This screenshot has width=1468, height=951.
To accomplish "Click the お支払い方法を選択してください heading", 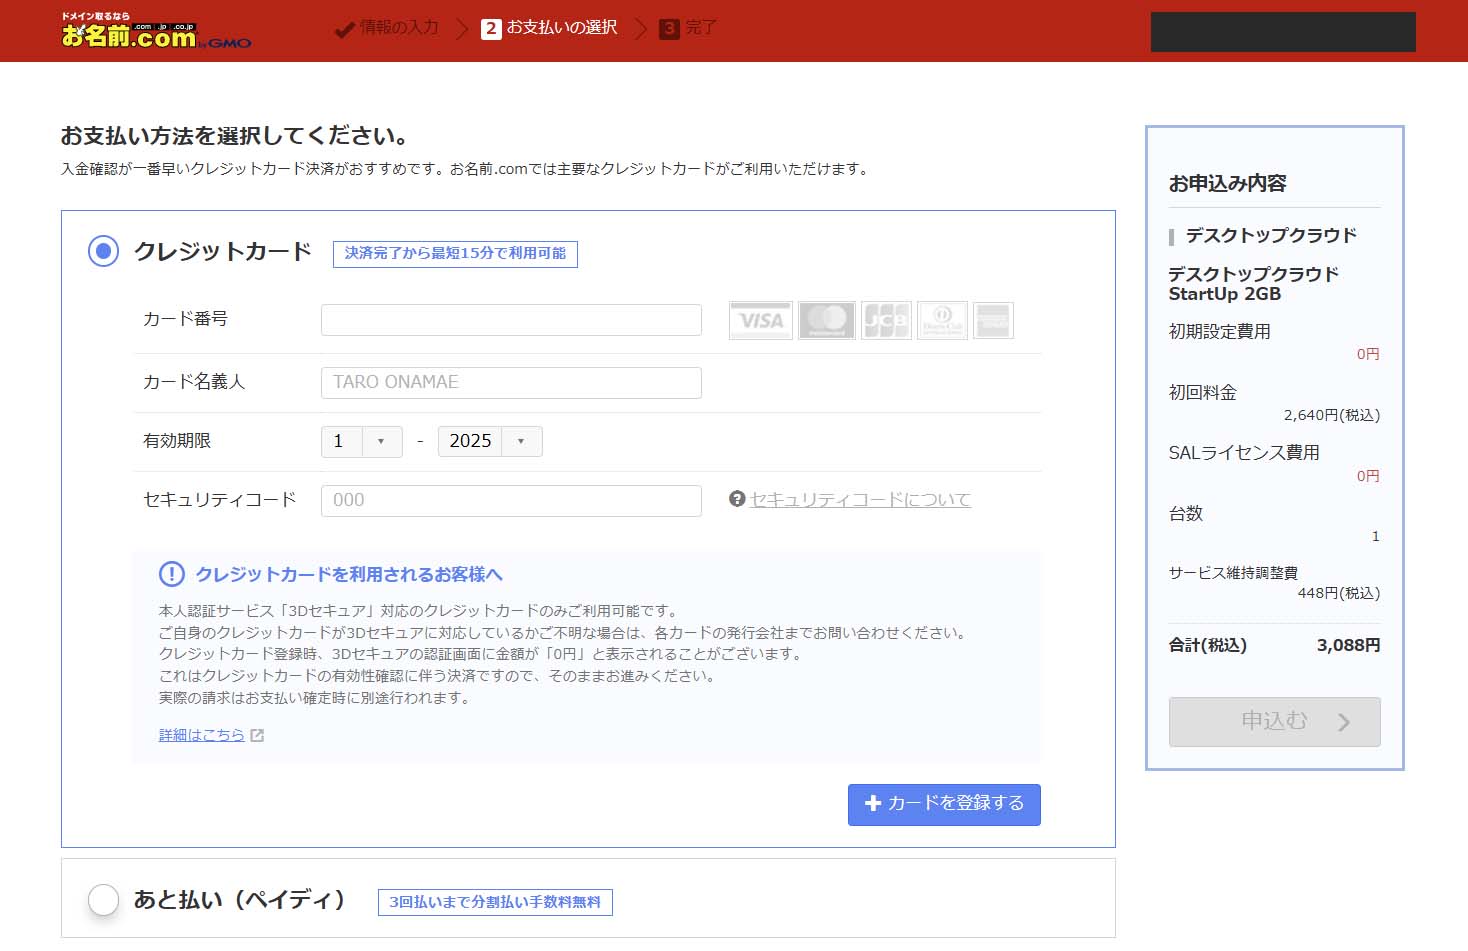I will (x=234, y=136).
